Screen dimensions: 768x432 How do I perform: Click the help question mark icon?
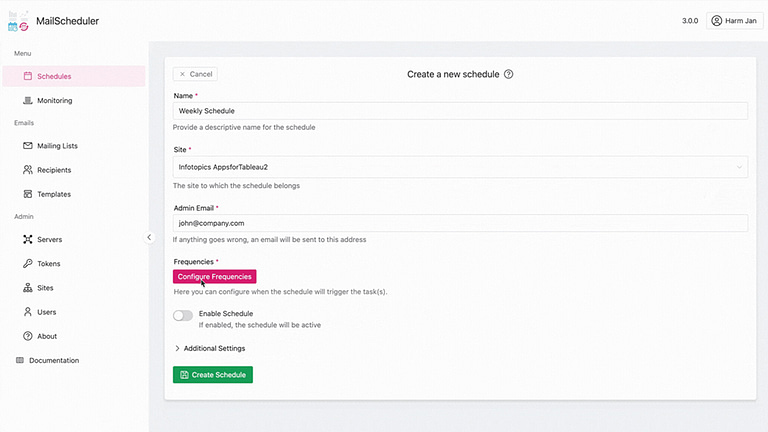(509, 74)
